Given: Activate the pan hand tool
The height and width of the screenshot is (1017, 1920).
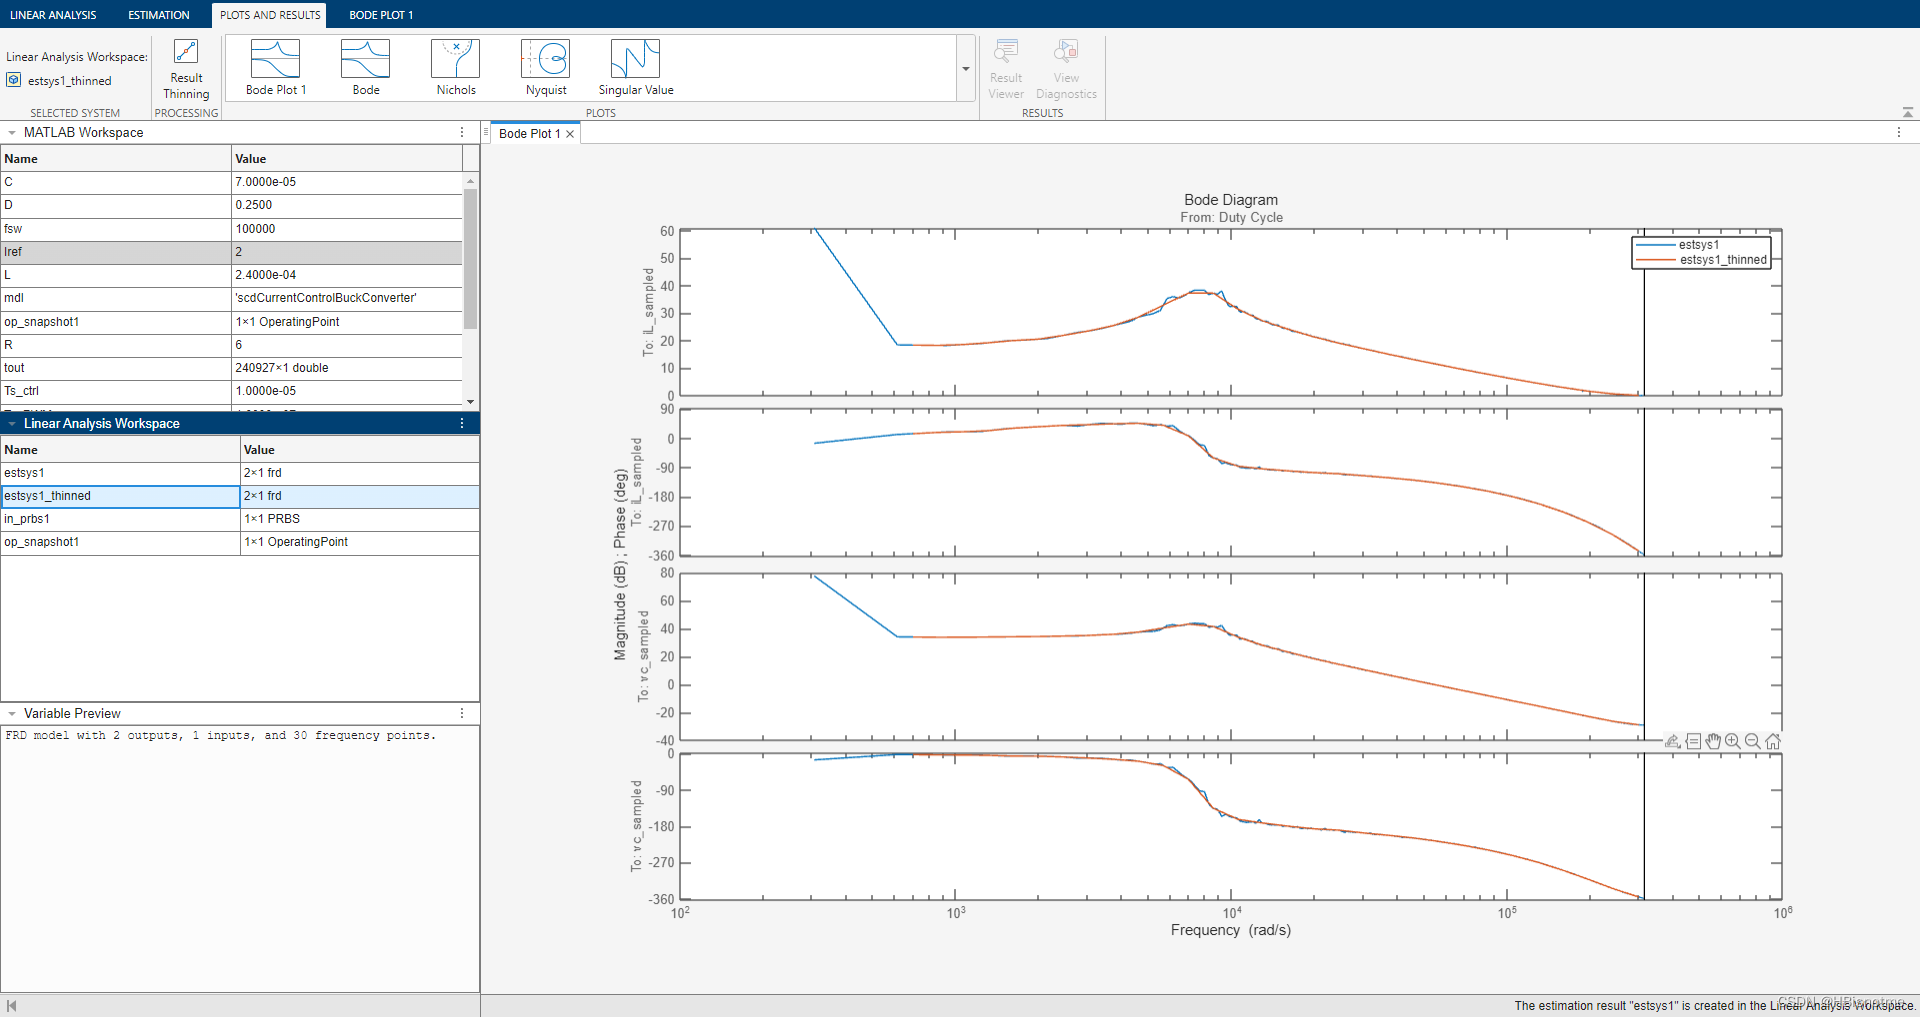Looking at the screenshot, I should click(1713, 741).
